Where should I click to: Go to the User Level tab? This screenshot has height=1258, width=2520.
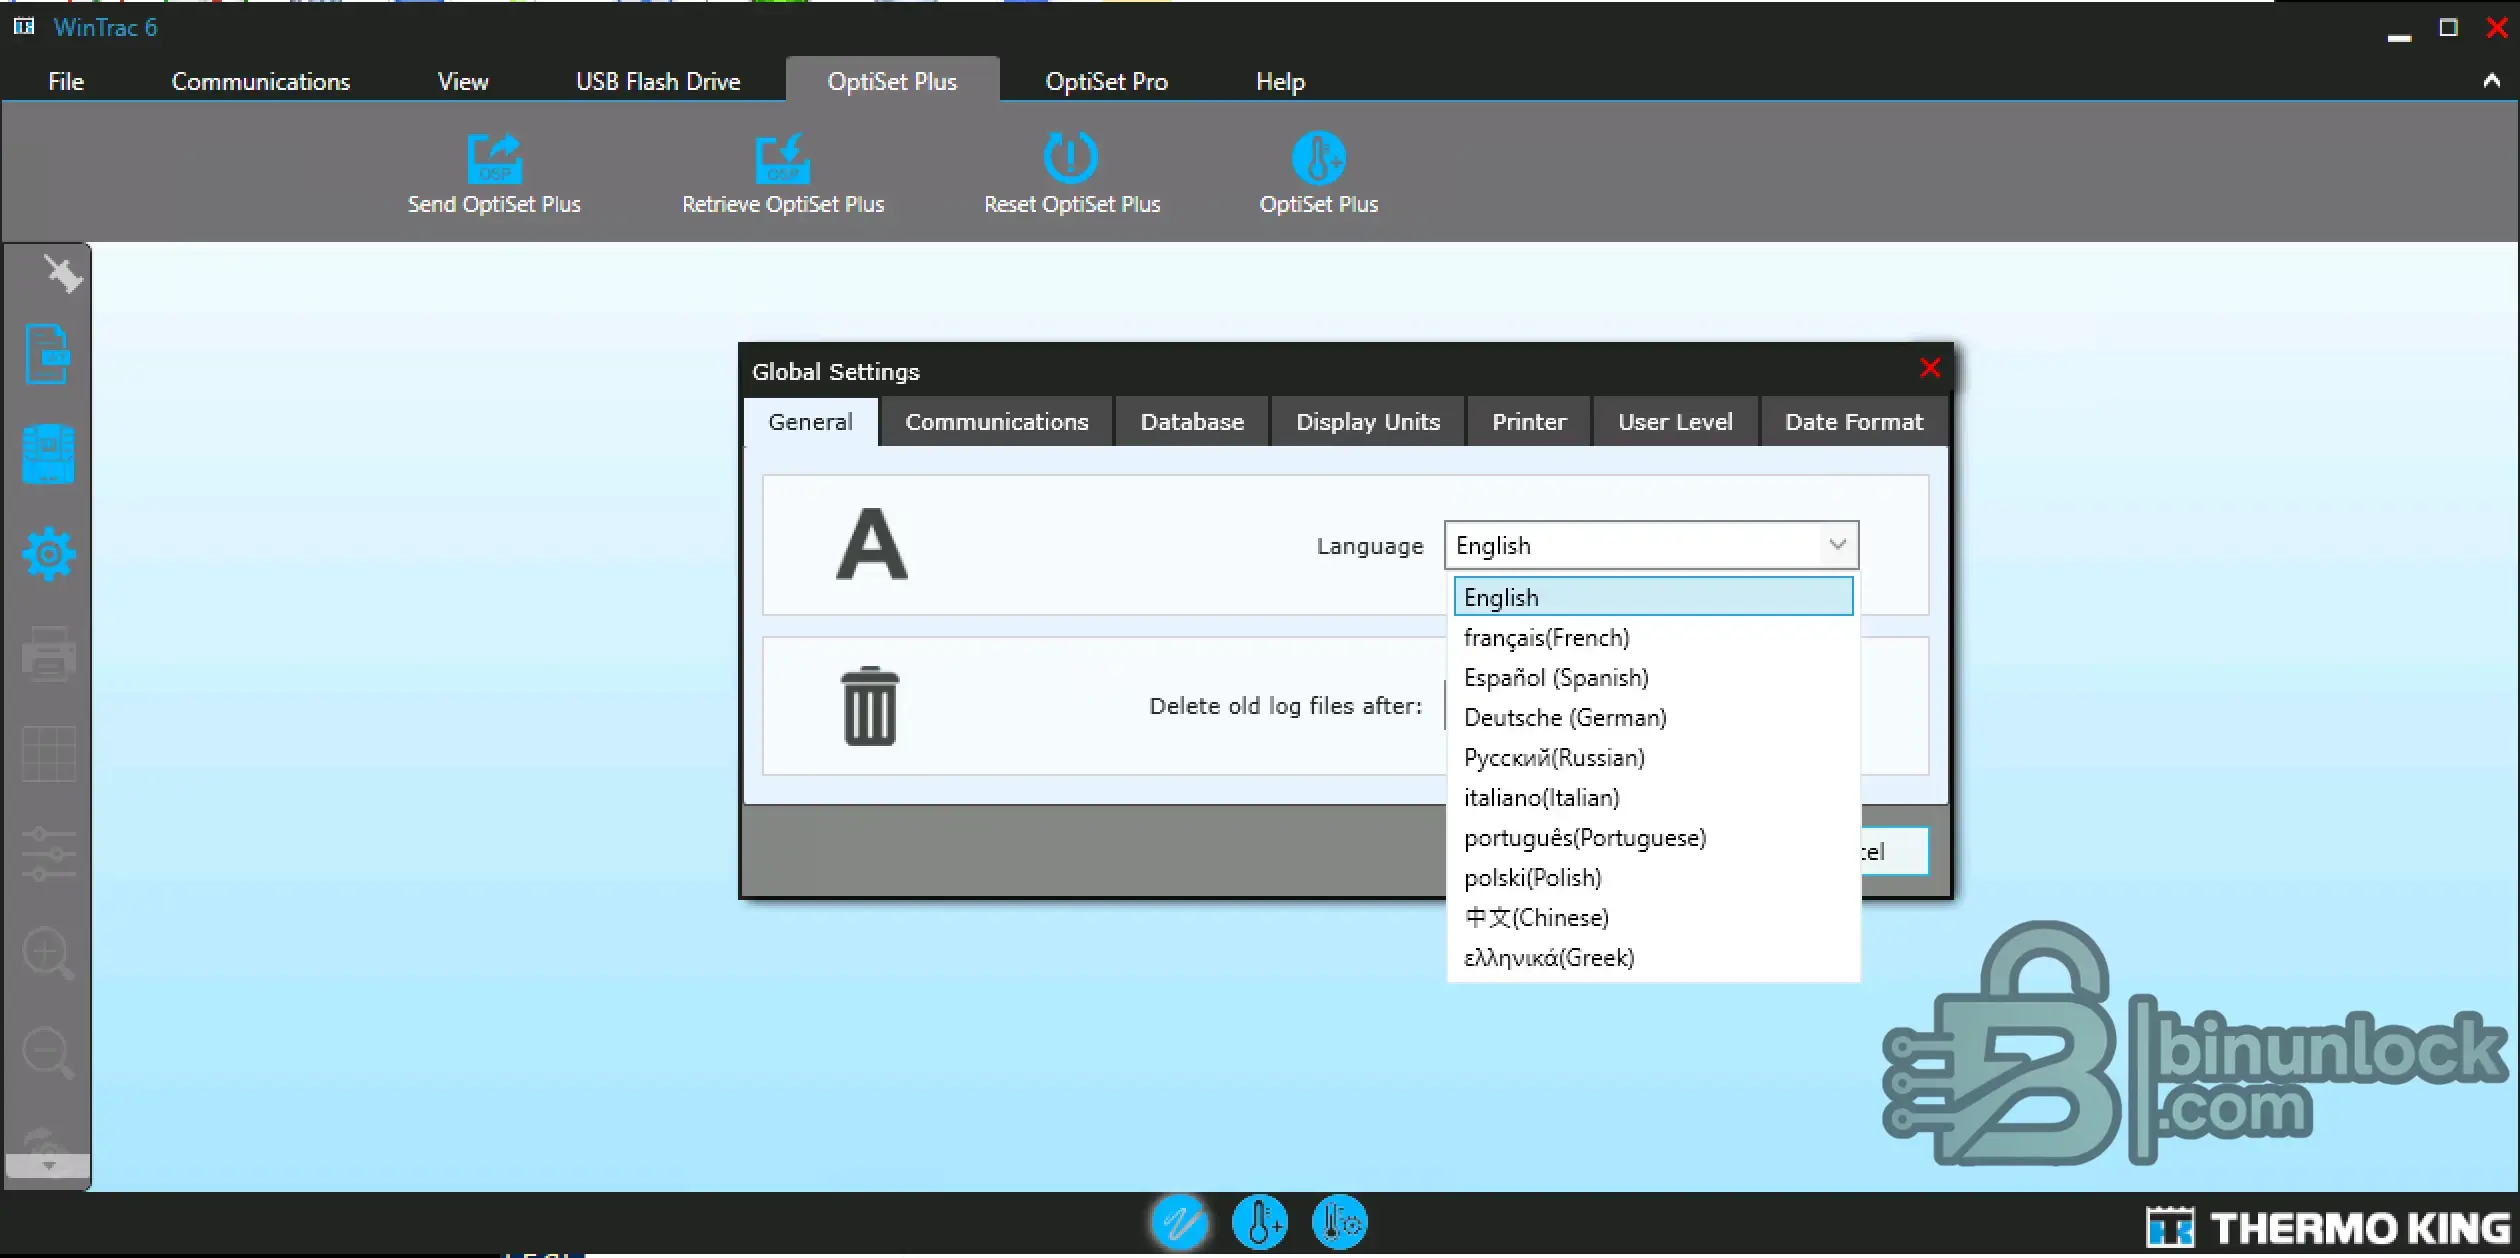[1675, 422]
